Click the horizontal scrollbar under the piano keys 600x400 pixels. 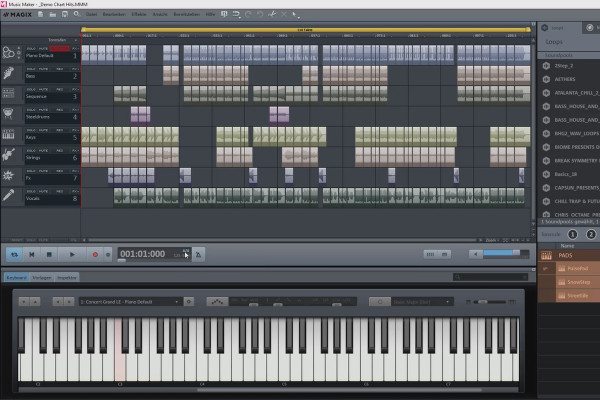339,390
